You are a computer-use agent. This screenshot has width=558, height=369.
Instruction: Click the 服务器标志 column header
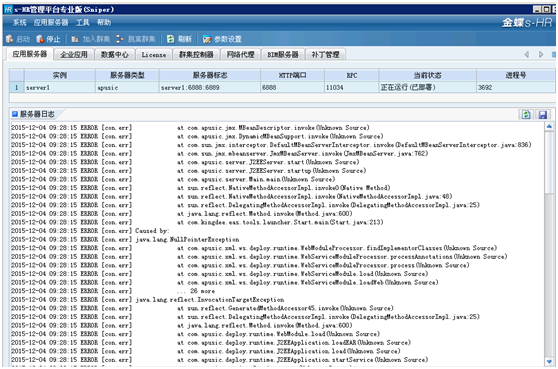click(x=210, y=75)
